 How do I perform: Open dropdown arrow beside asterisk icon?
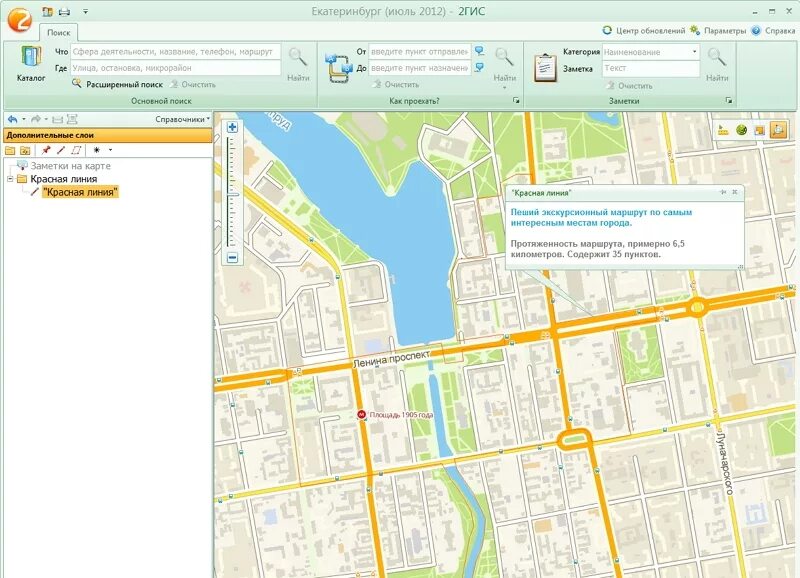110,150
